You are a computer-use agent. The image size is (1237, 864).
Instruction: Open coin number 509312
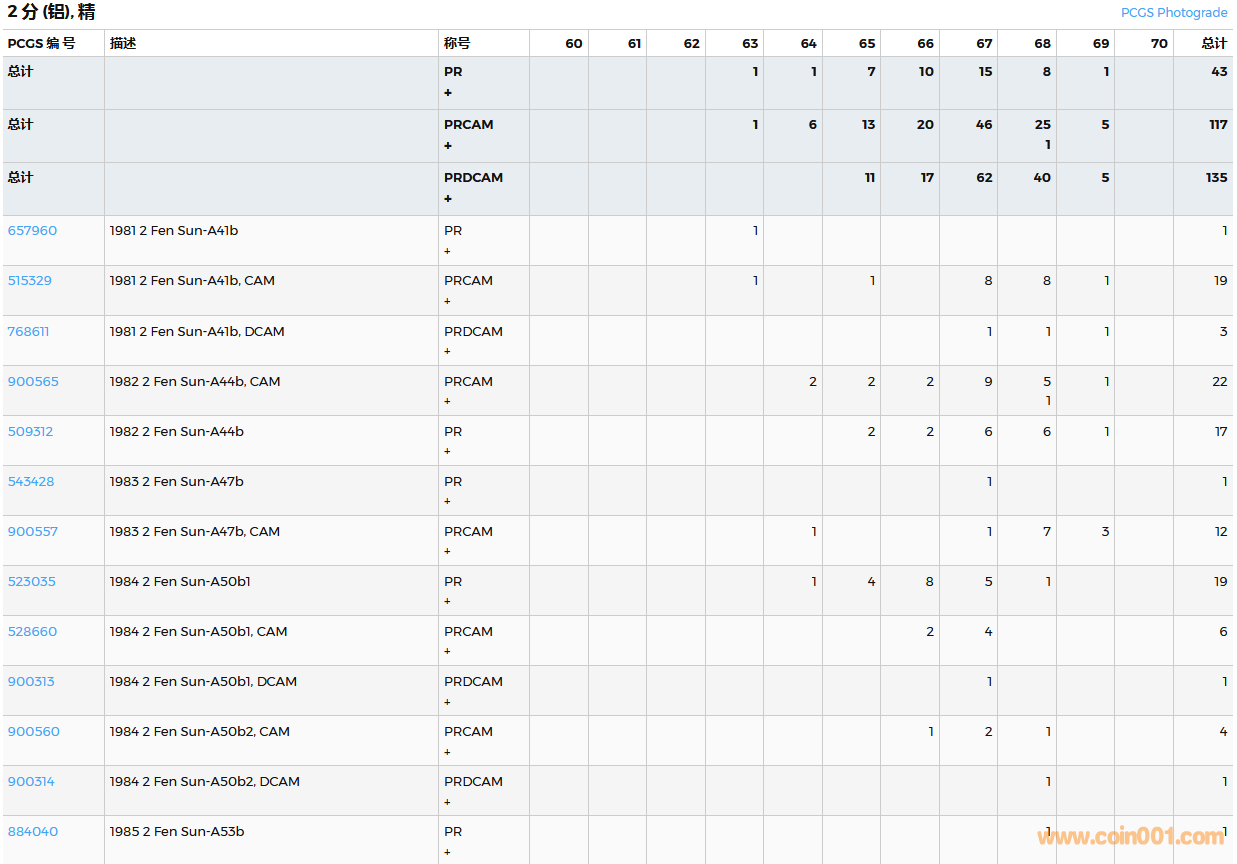30,431
